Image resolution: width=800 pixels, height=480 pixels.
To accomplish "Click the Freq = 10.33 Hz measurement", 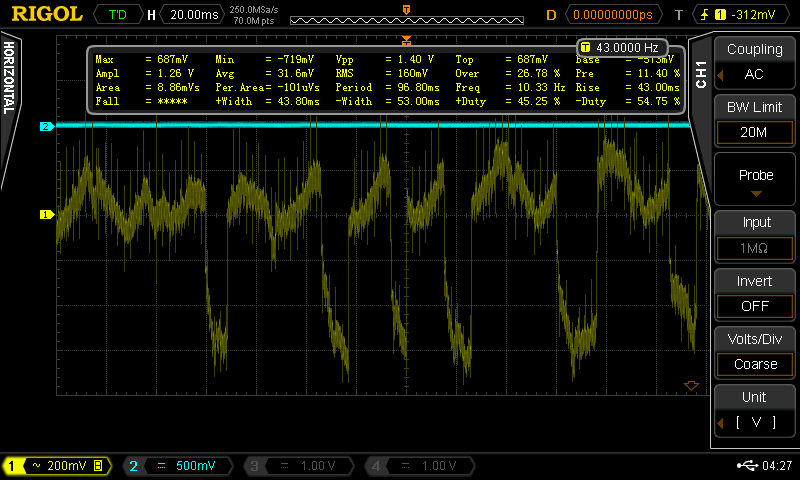I will pyautogui.click(x=510, y=87).
